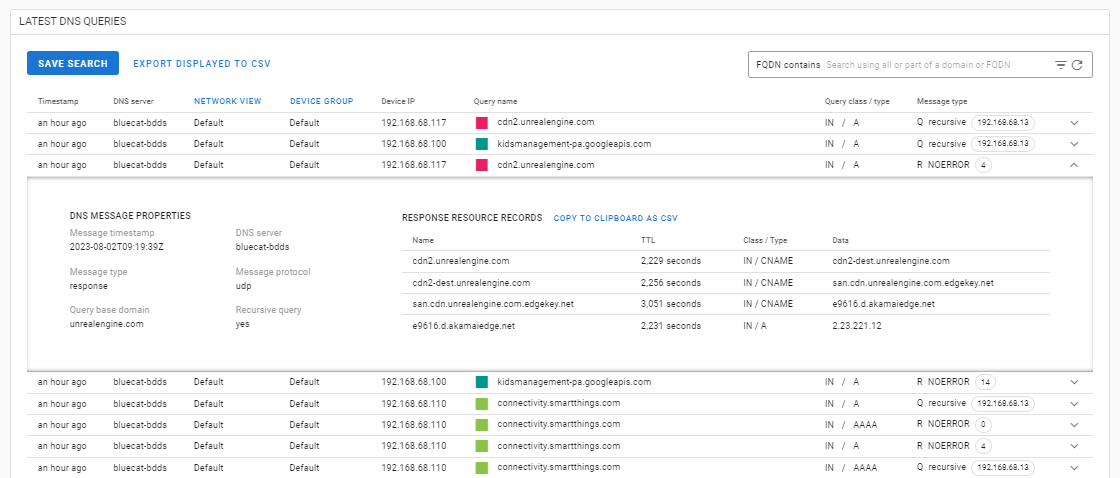1120x478 pixels.
Task: Click the 3,051 seconds TTL value
Action: [671, 304]
